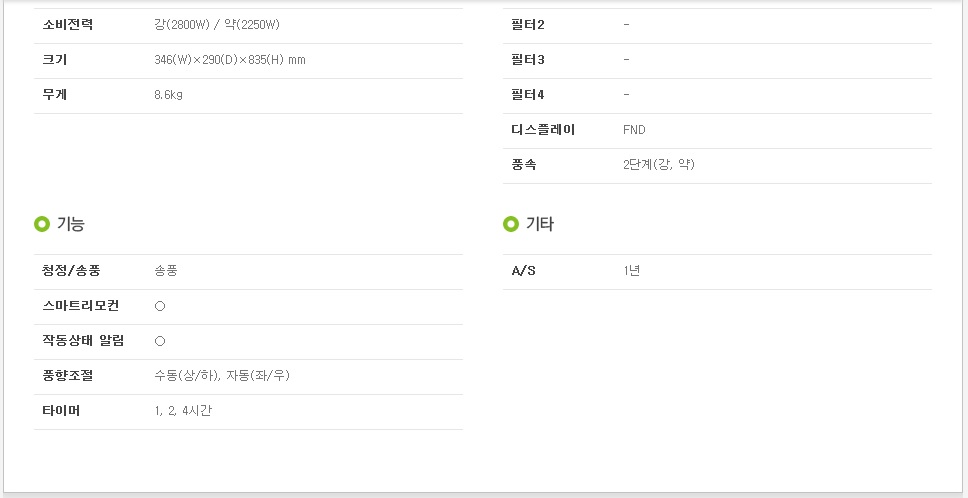Click the circle mark in 스마트리모컨 row
The height and width of the screenshot is (498, 968).
[160, 306]
